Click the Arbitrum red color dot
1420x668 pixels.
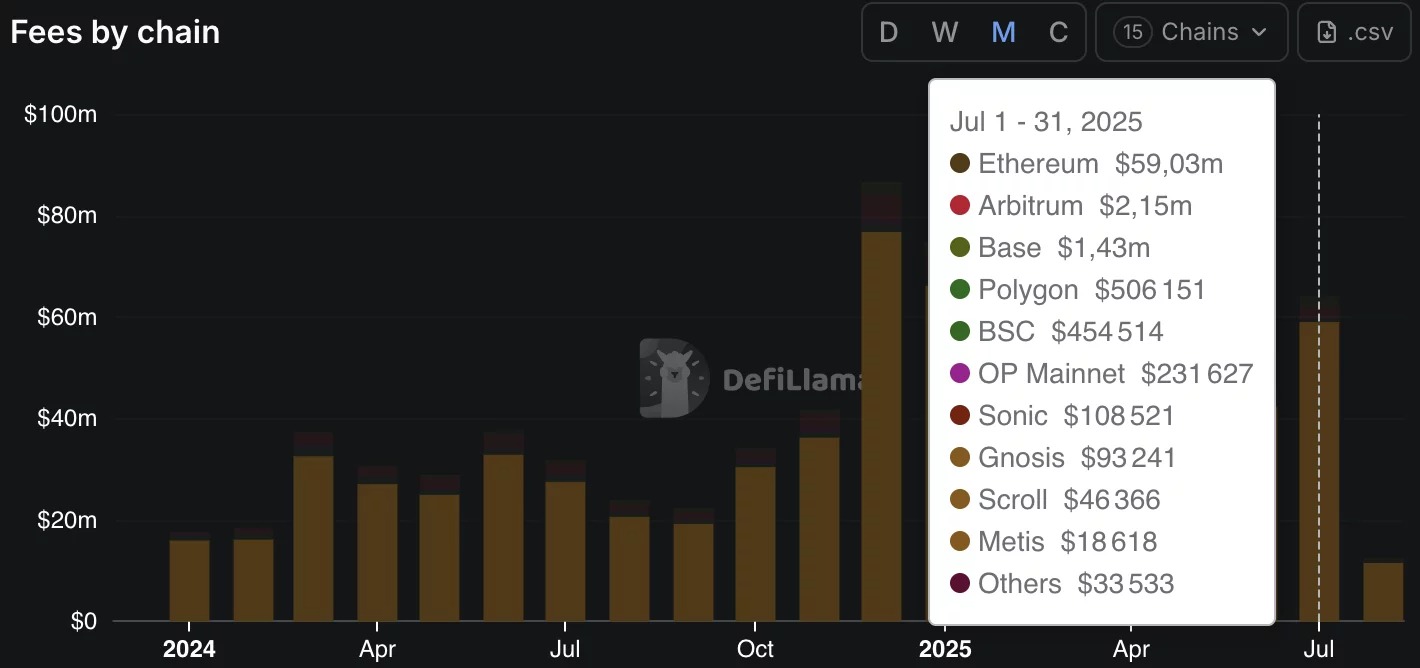(960, 206)
